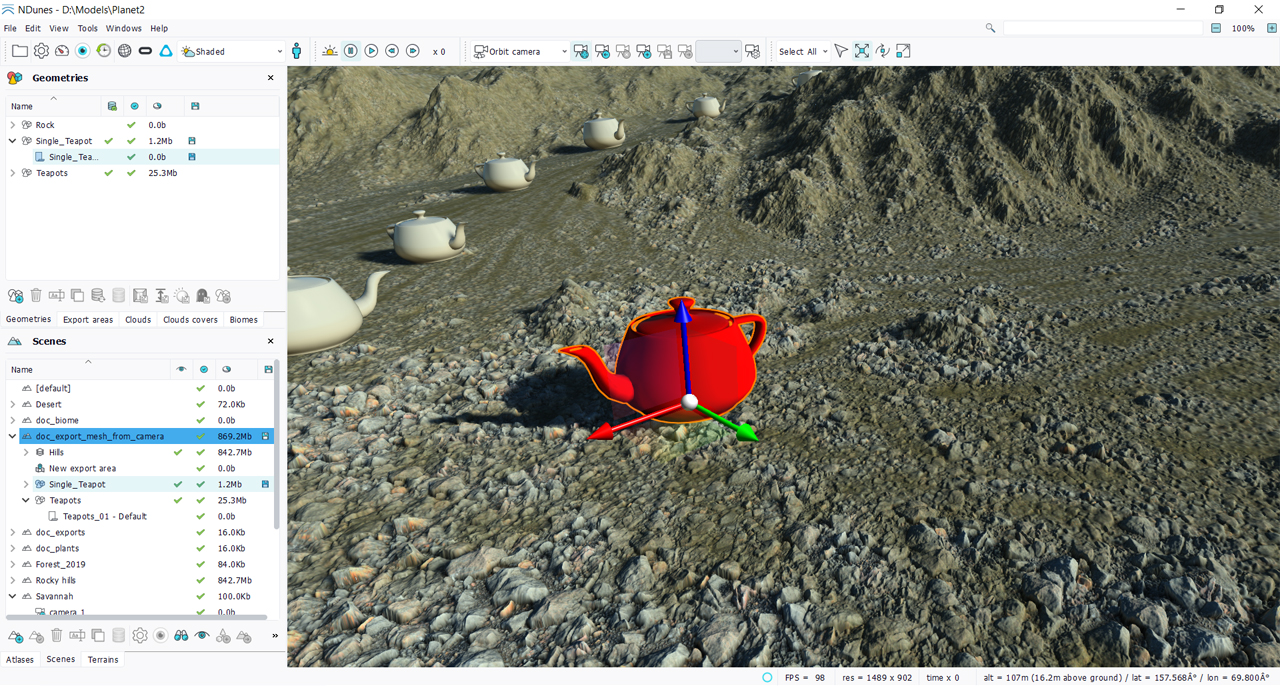Click the open folder icon in toolbar

point(19,51)
